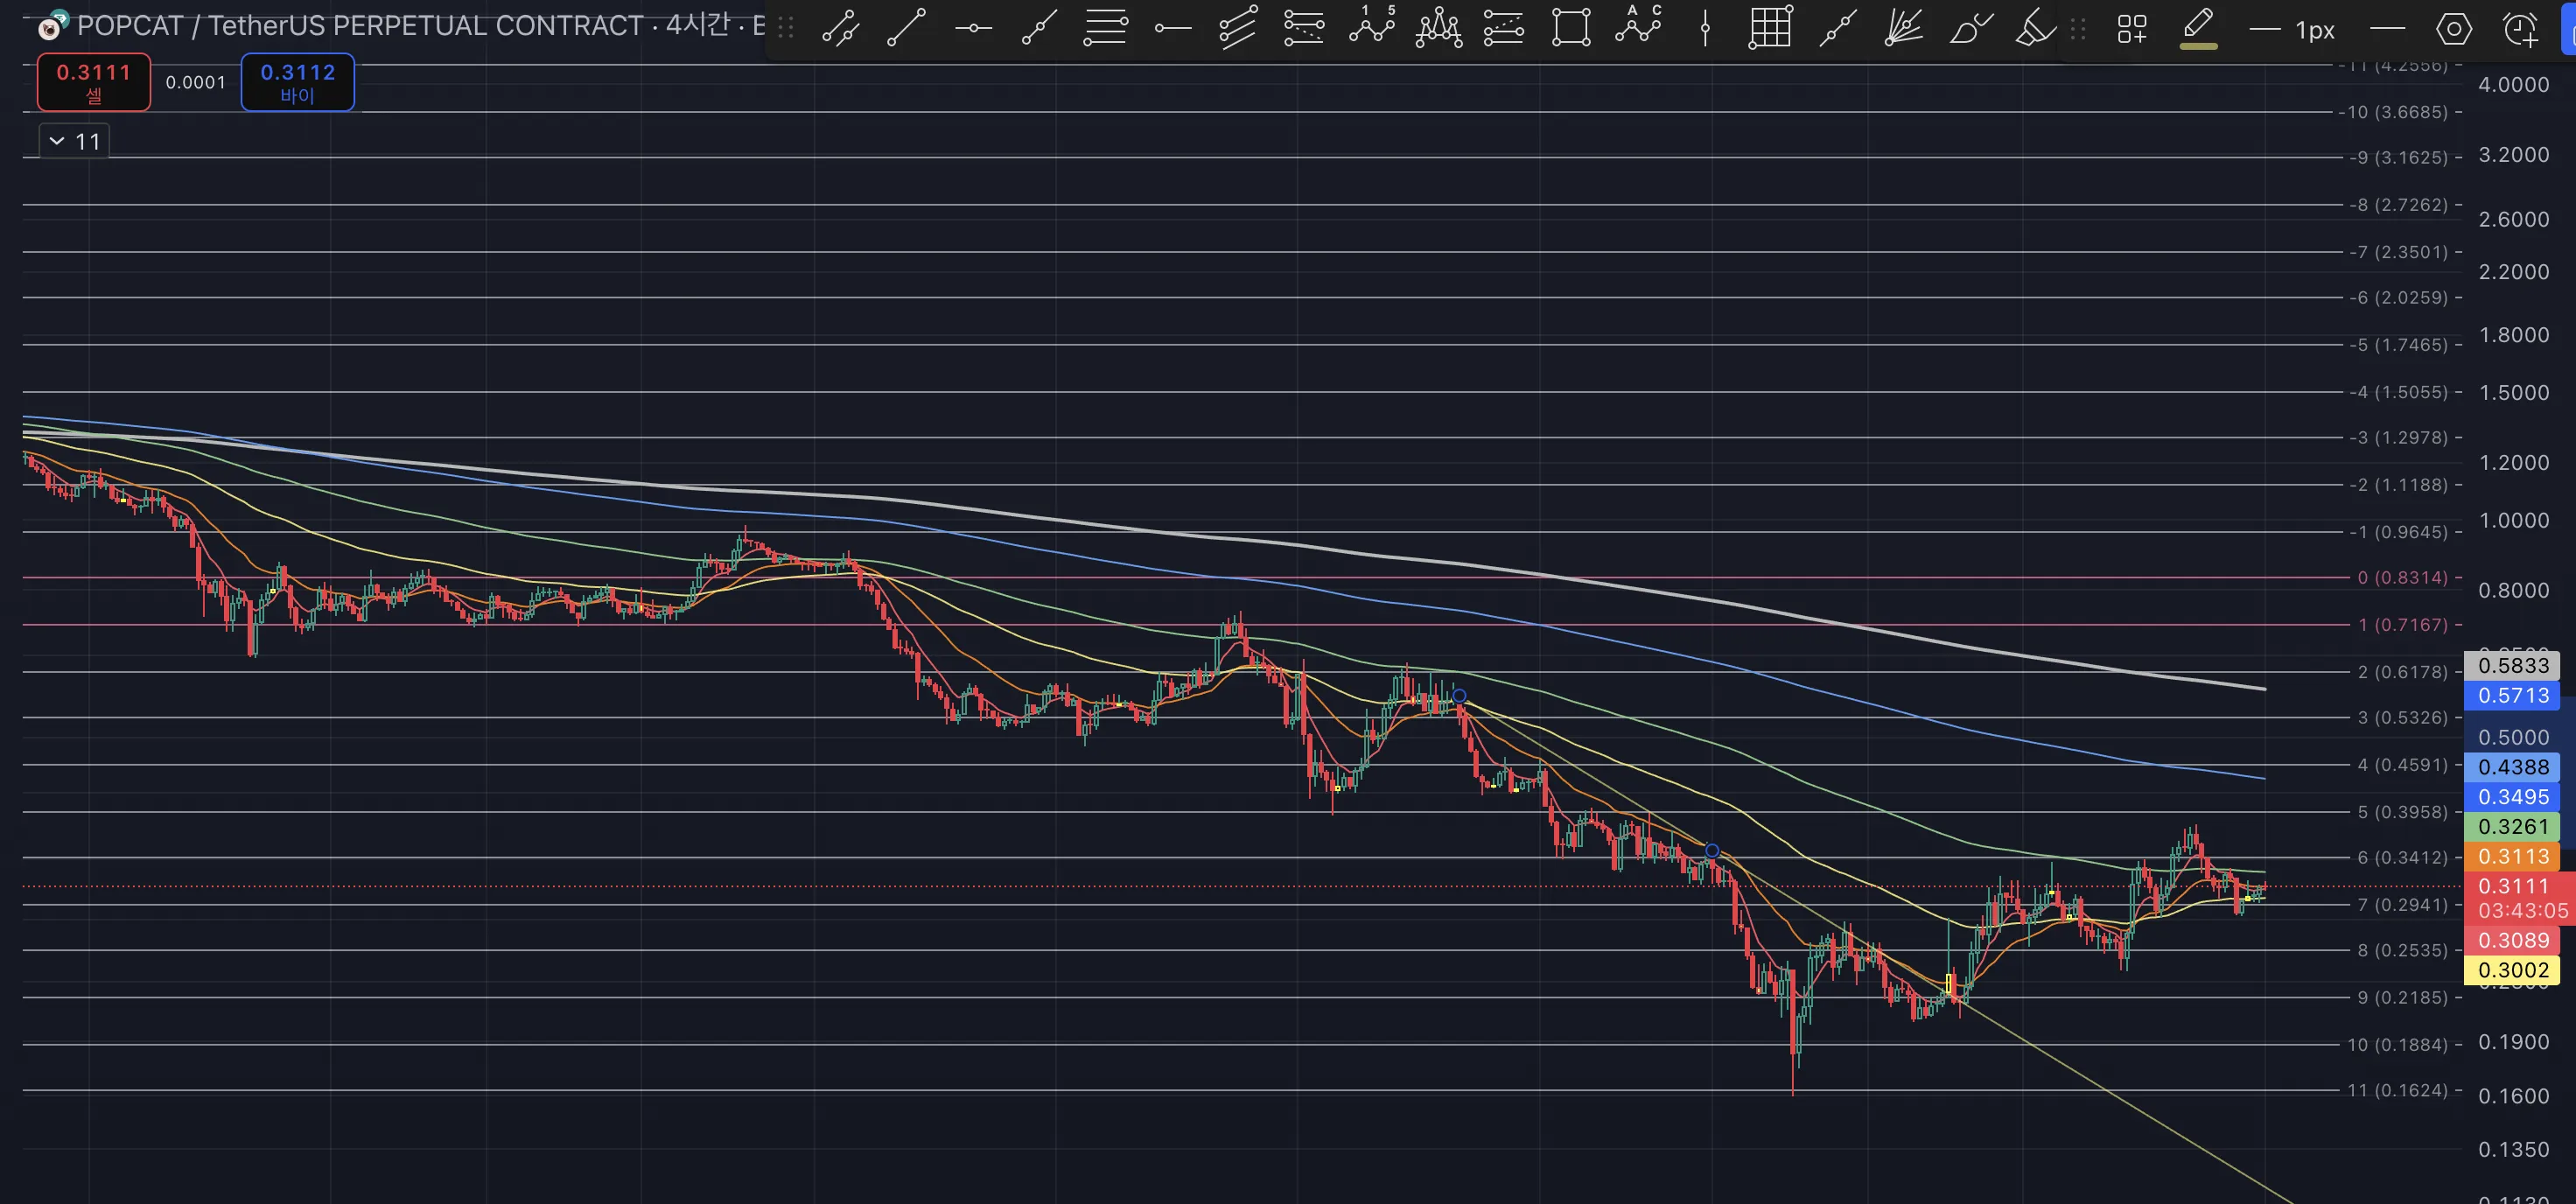Open the line style dropdown
Screen dimensions: 2576x1204
pyautogui.click(x=2387, y=30)
